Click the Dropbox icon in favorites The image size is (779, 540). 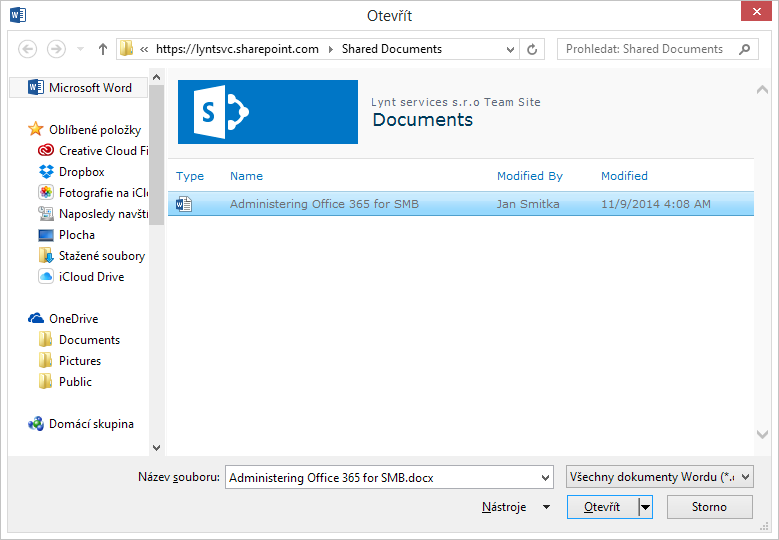pos(46,171)
